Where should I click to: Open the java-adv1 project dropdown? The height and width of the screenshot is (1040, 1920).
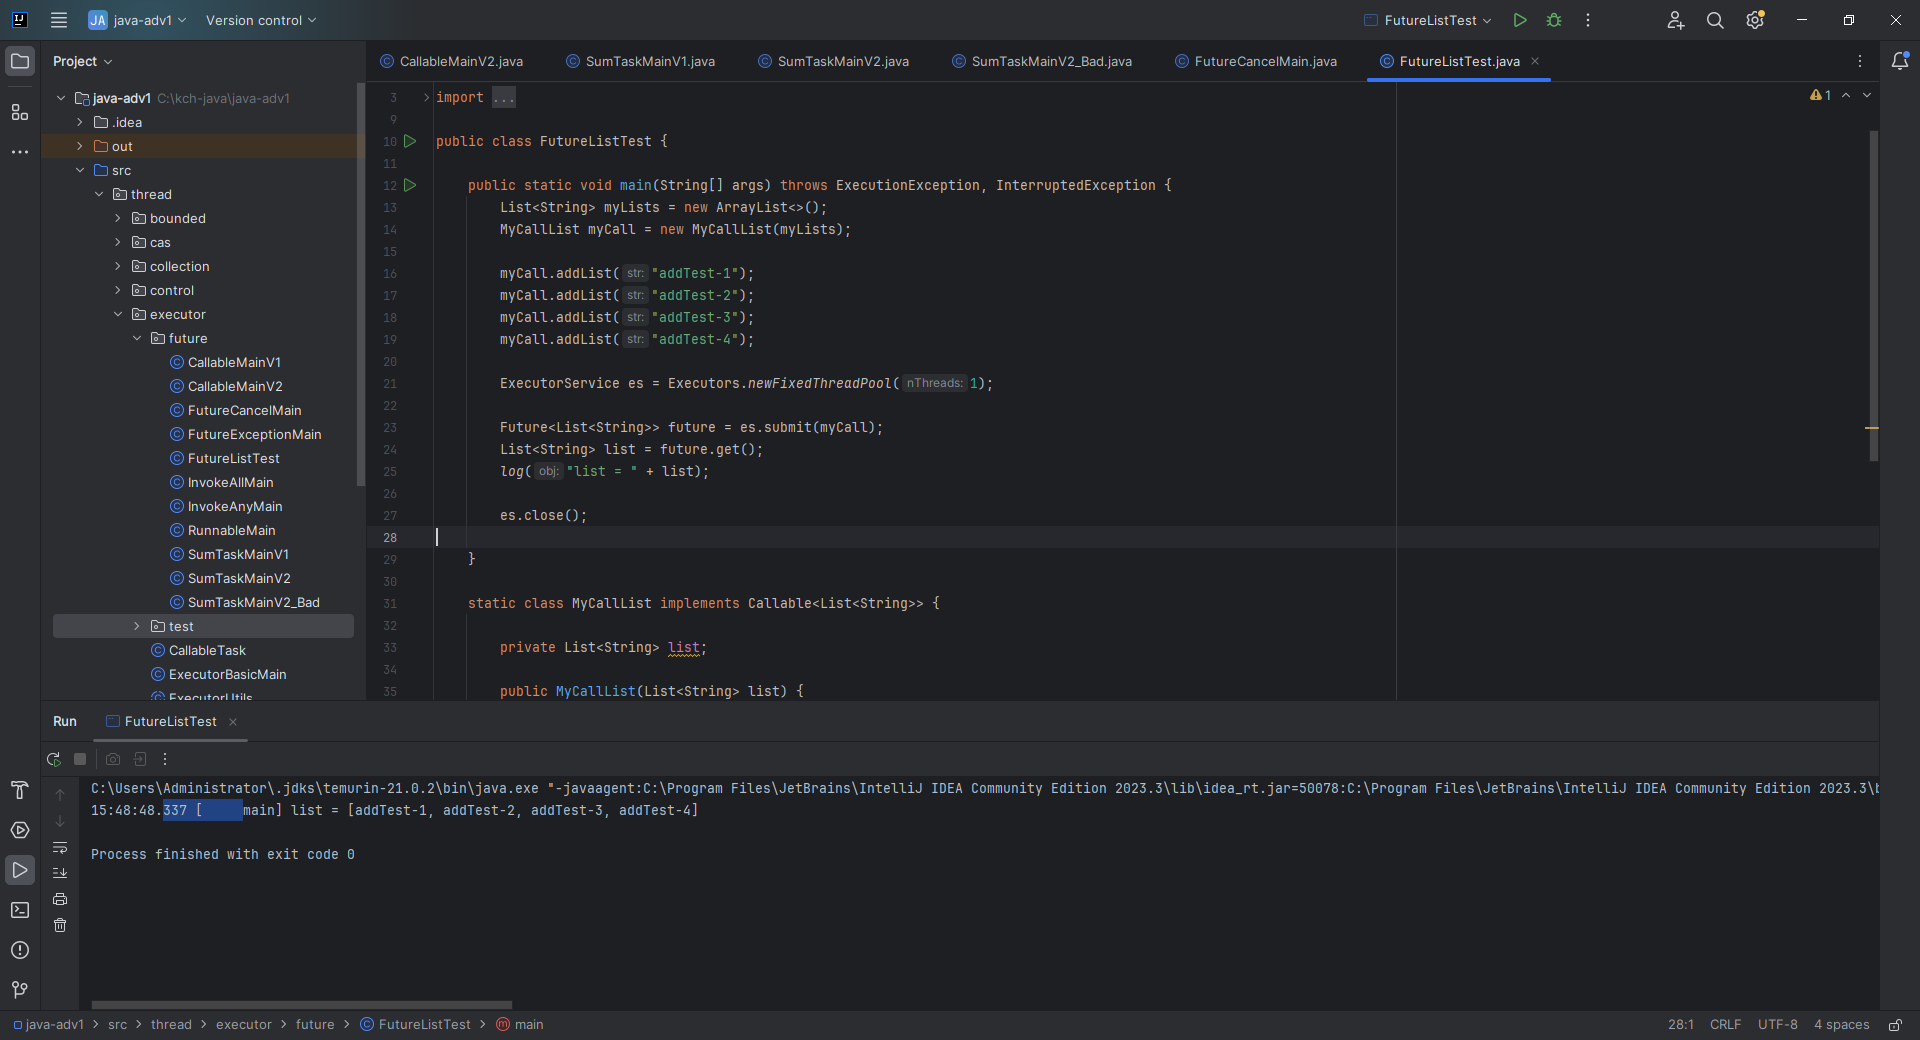click(138, 20)
